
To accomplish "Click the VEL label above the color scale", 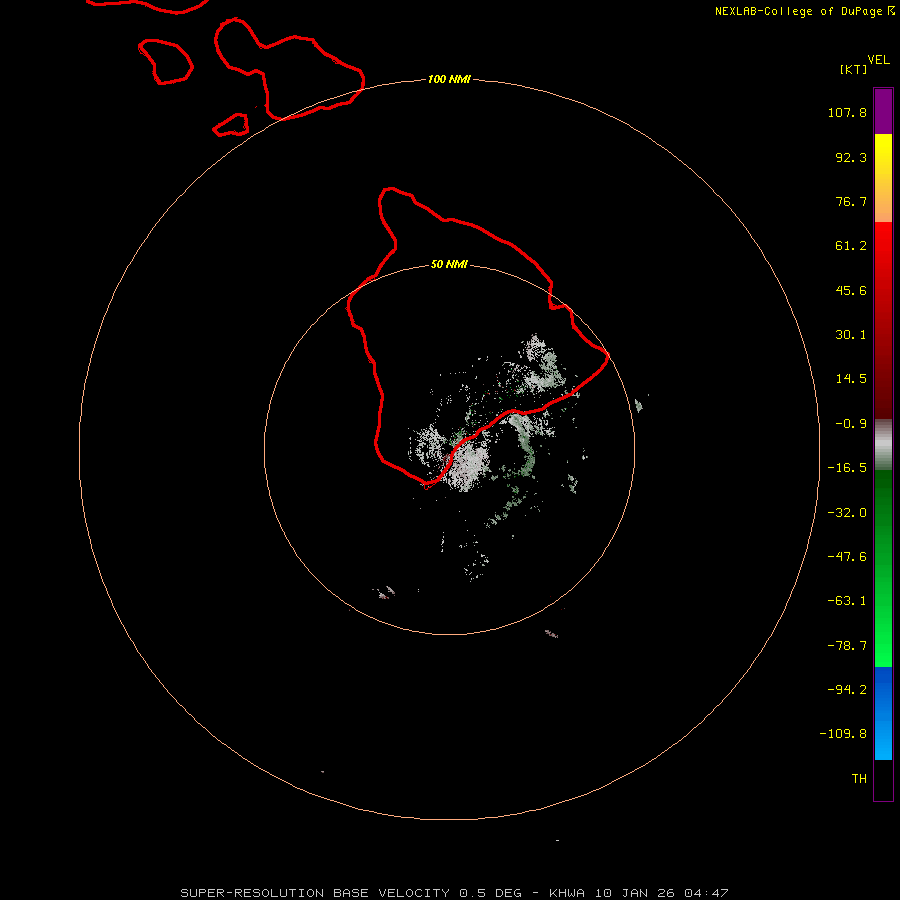I will tap(878, 60).
